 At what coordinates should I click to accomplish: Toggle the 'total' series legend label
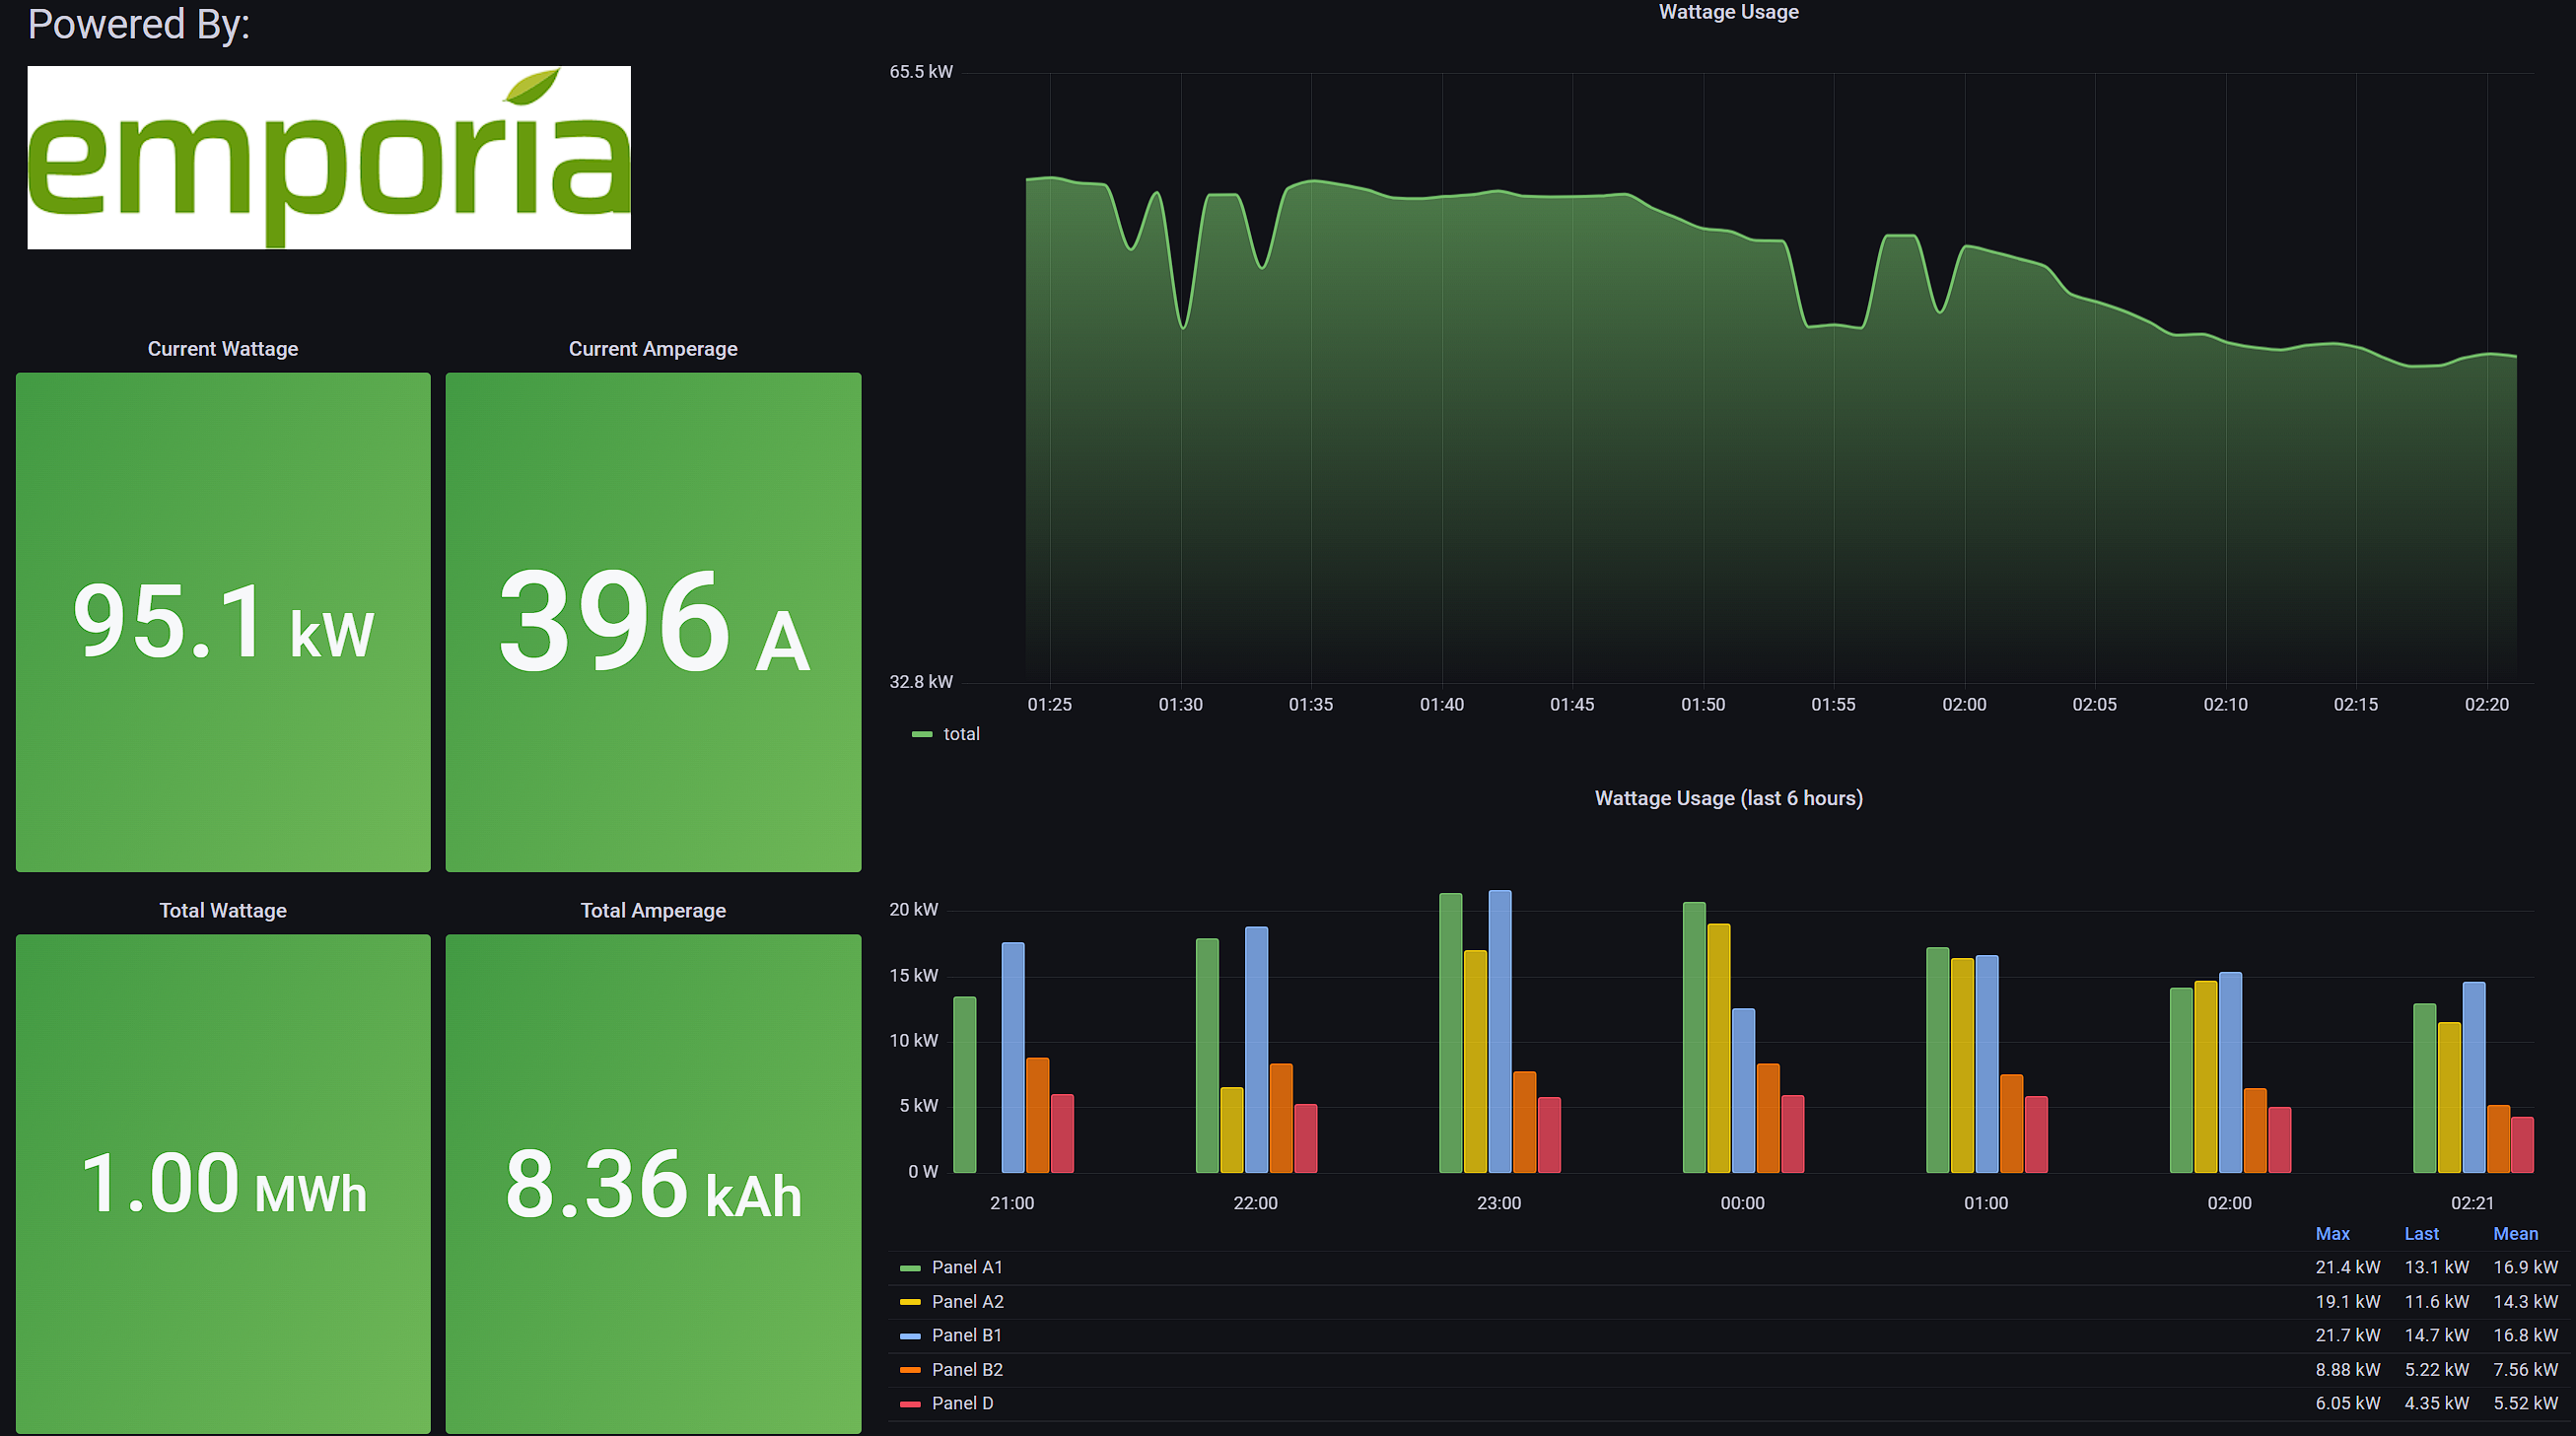[x=961, y=735]
